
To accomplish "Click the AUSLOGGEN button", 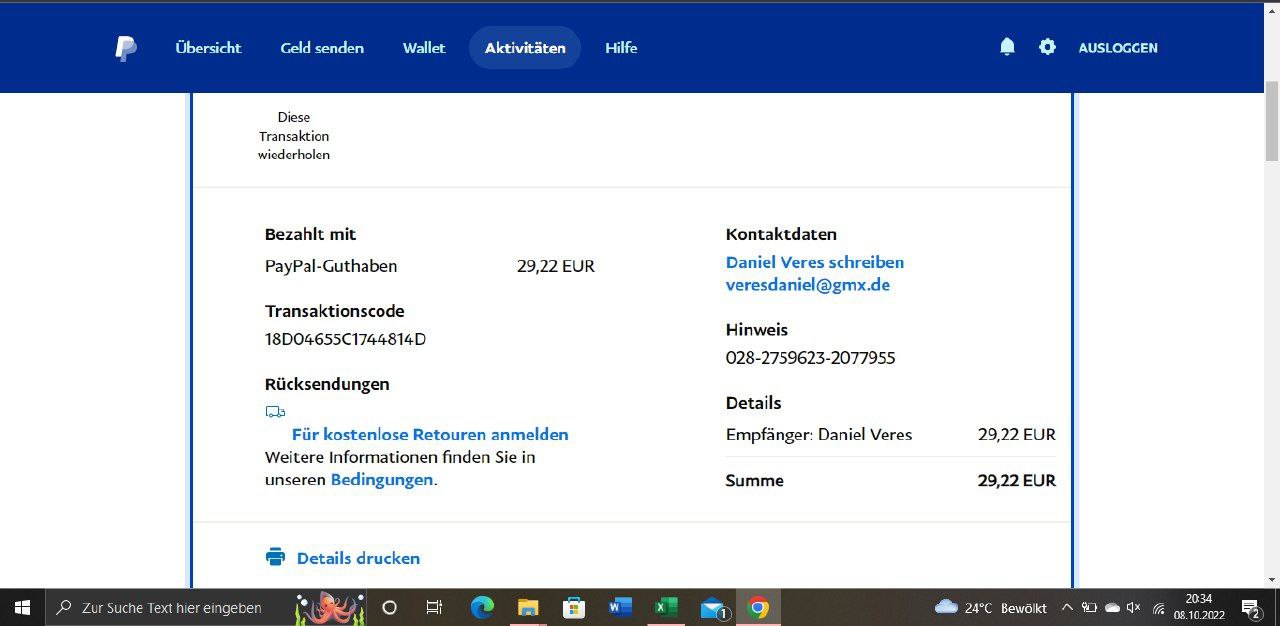I will [1117, 48].
